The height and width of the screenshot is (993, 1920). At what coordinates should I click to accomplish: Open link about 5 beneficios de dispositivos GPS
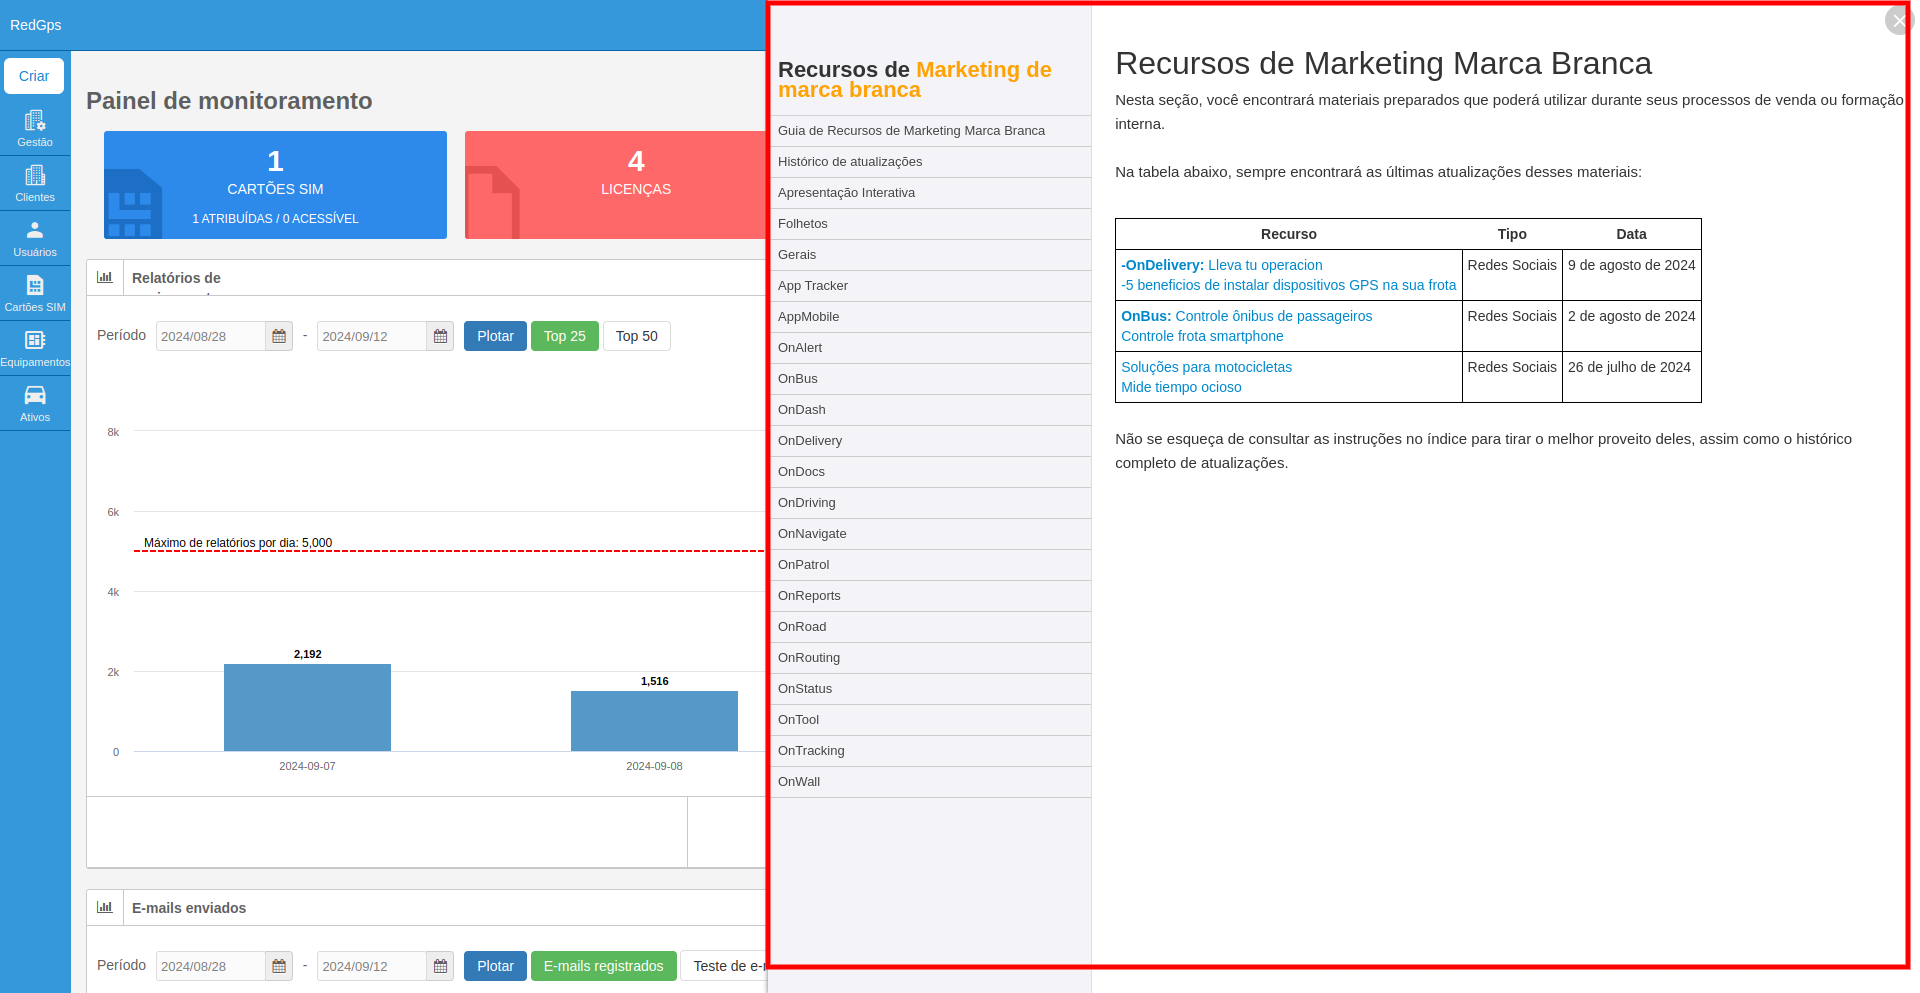point(1288,285)
